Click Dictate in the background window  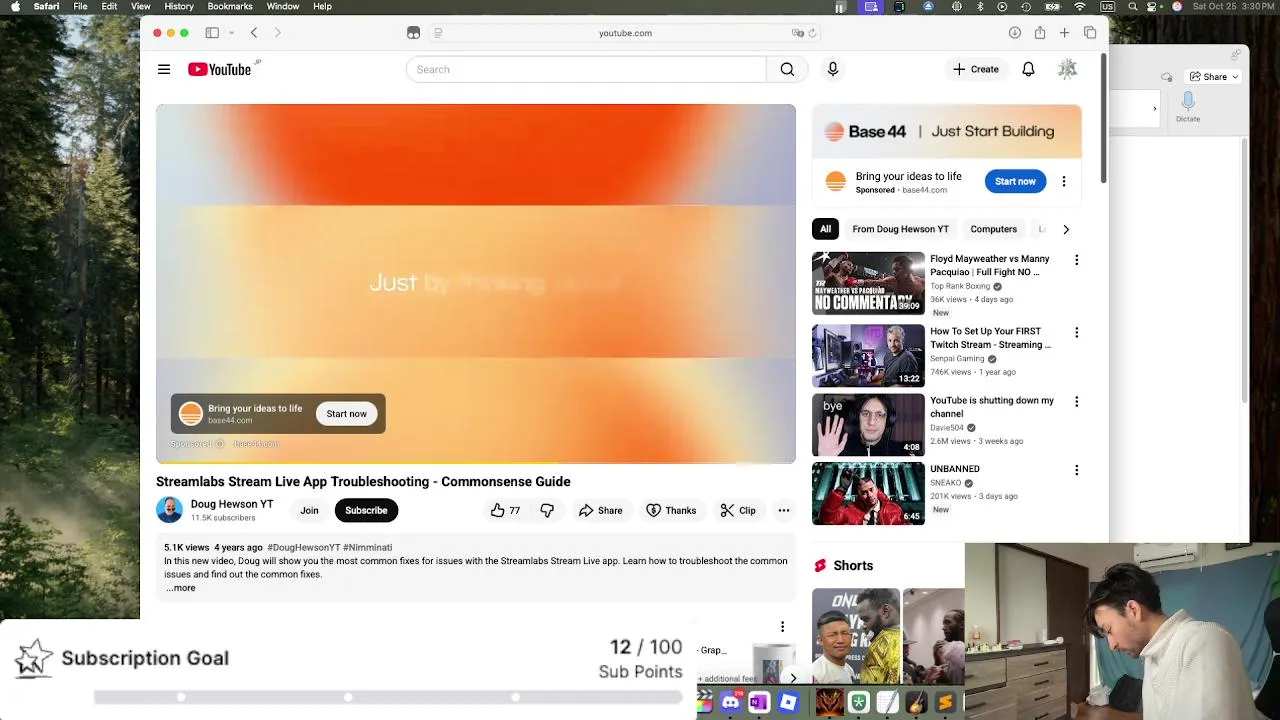tap(1188, 106)
